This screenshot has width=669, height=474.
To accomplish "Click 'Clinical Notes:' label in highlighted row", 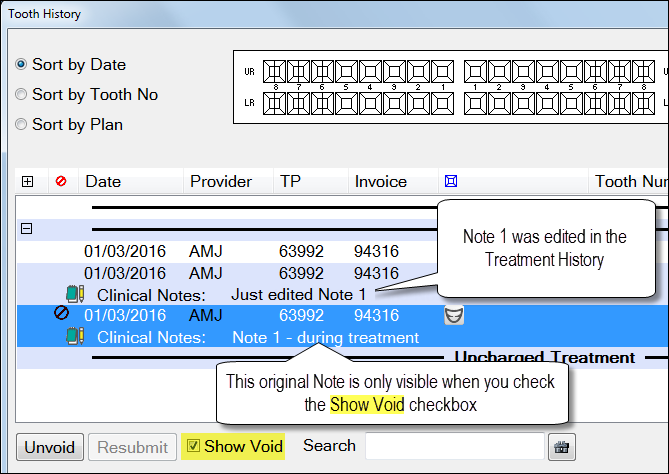I will [151, 337].
